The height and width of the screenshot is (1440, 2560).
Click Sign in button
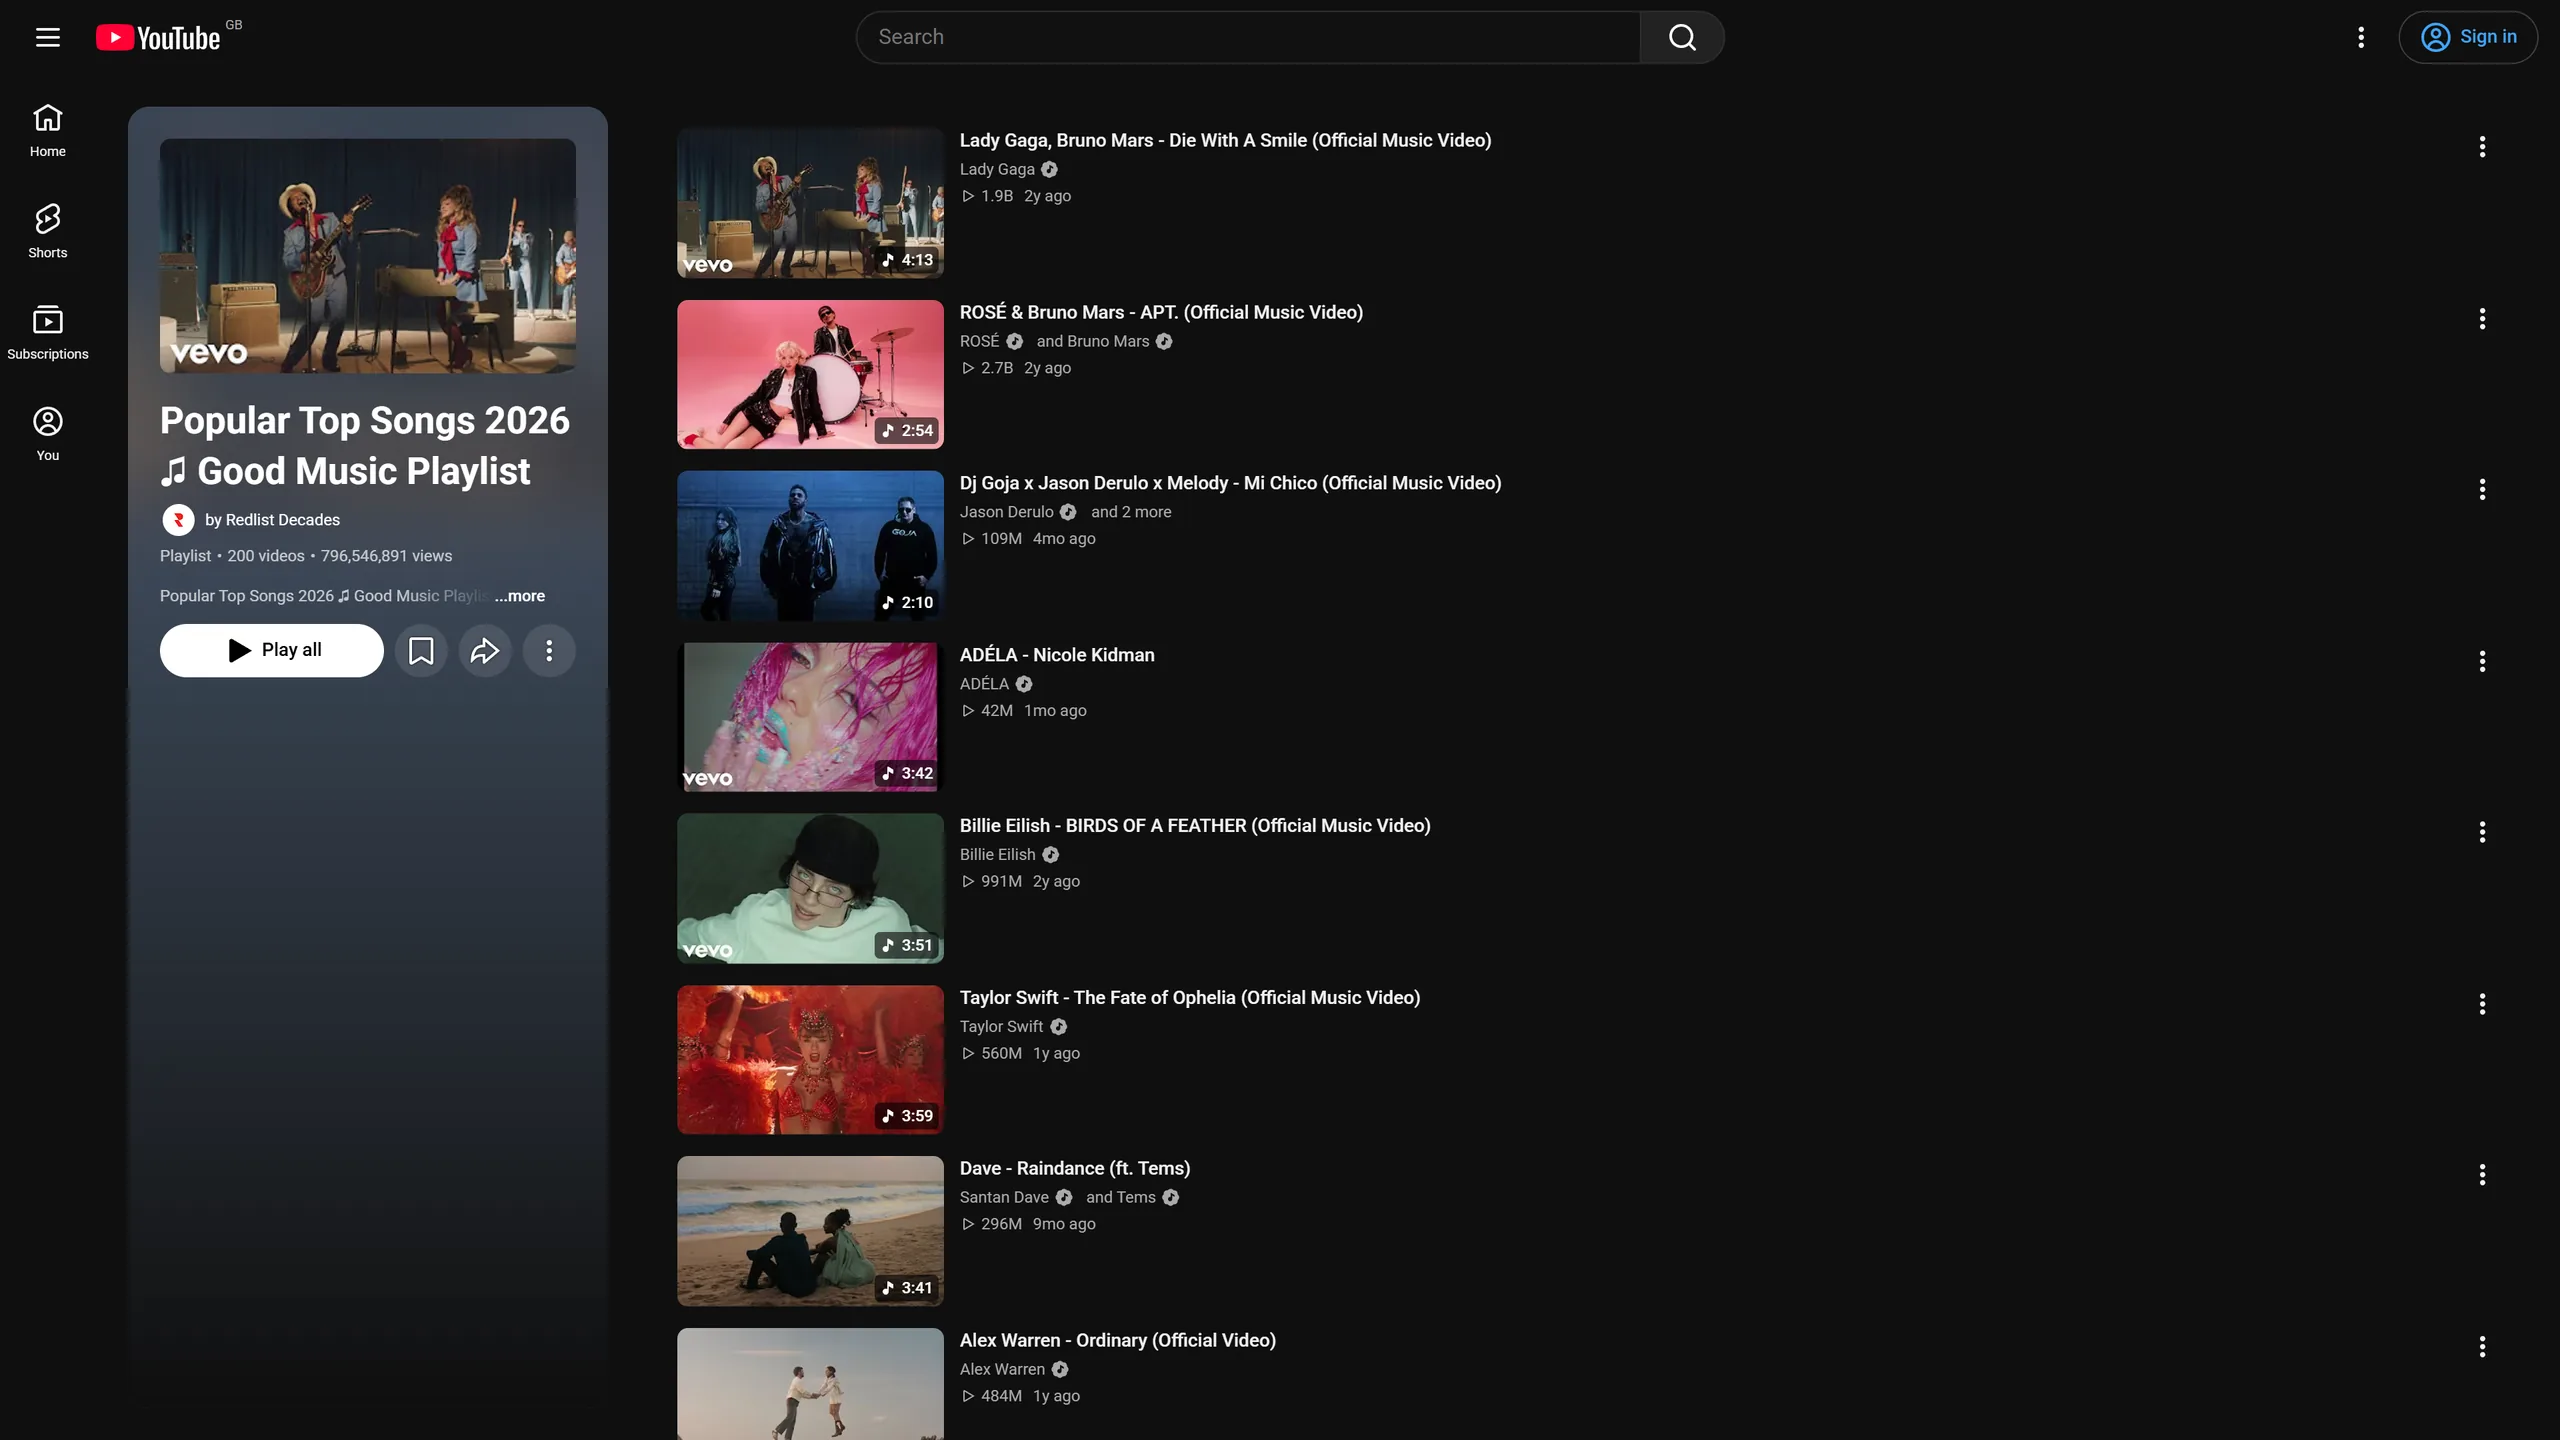point(2468,37)
